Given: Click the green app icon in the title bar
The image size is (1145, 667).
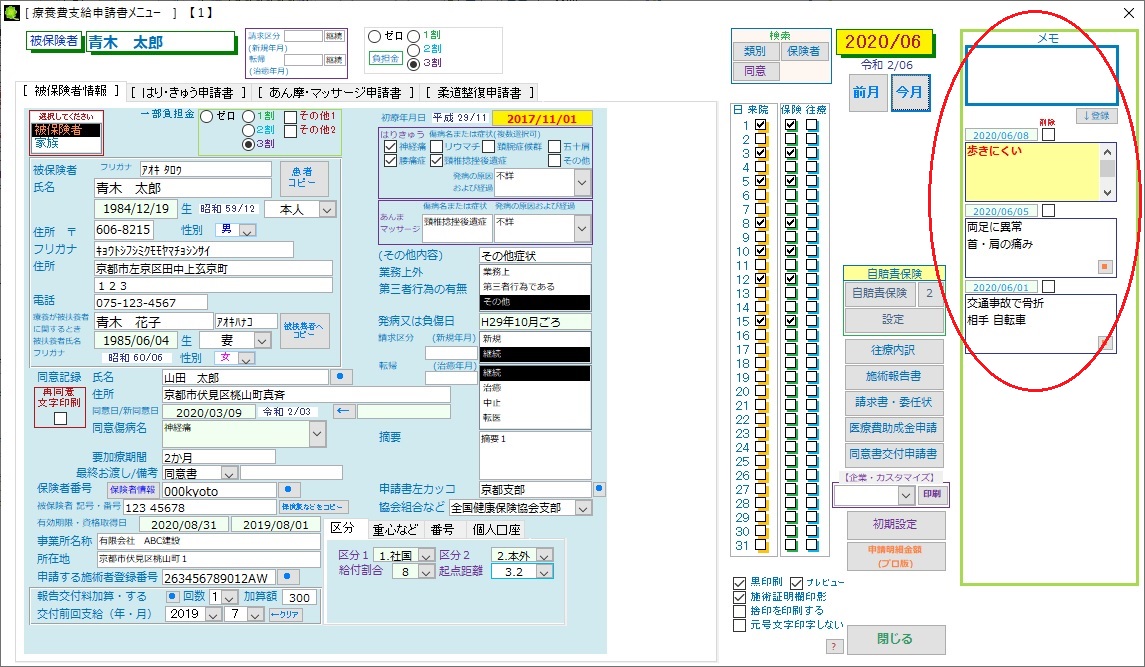Looking at the screenshot, I should point(11,12).
